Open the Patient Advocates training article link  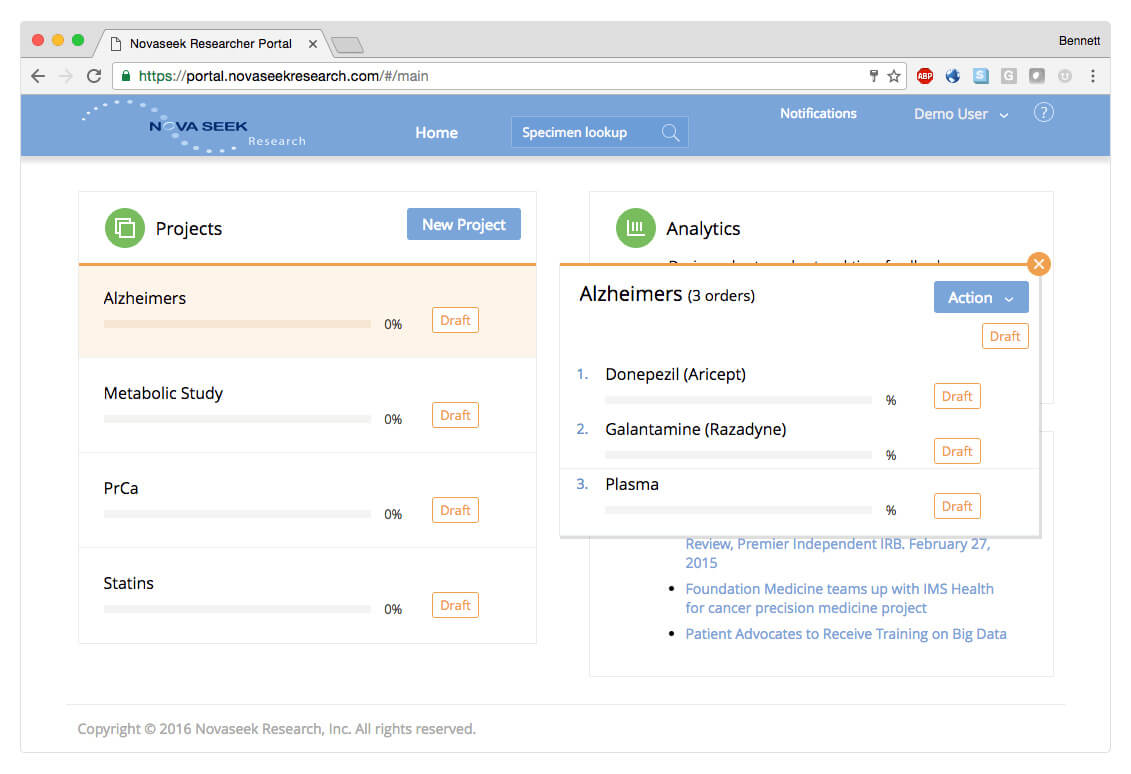coord(846,634)
